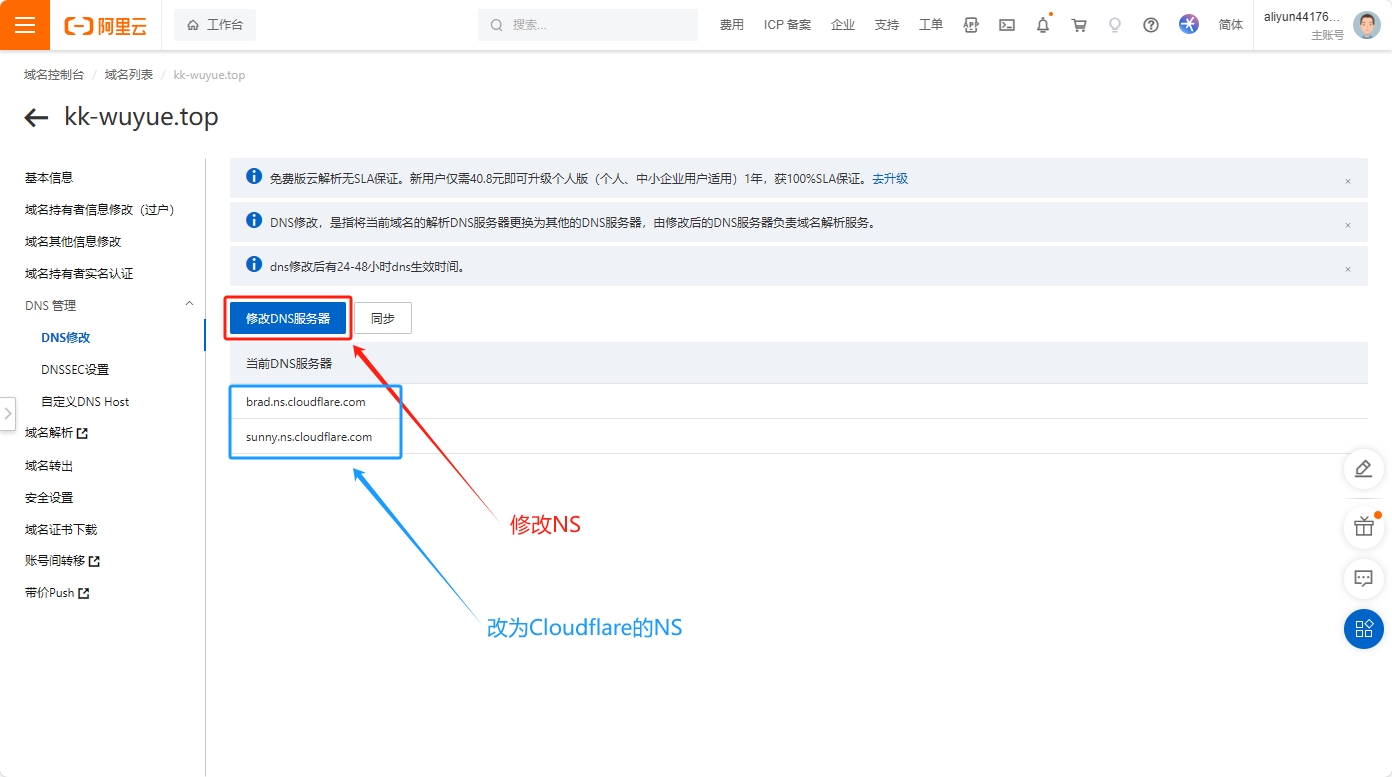Click the 修改DNS服务器 button

pos(288,318)
